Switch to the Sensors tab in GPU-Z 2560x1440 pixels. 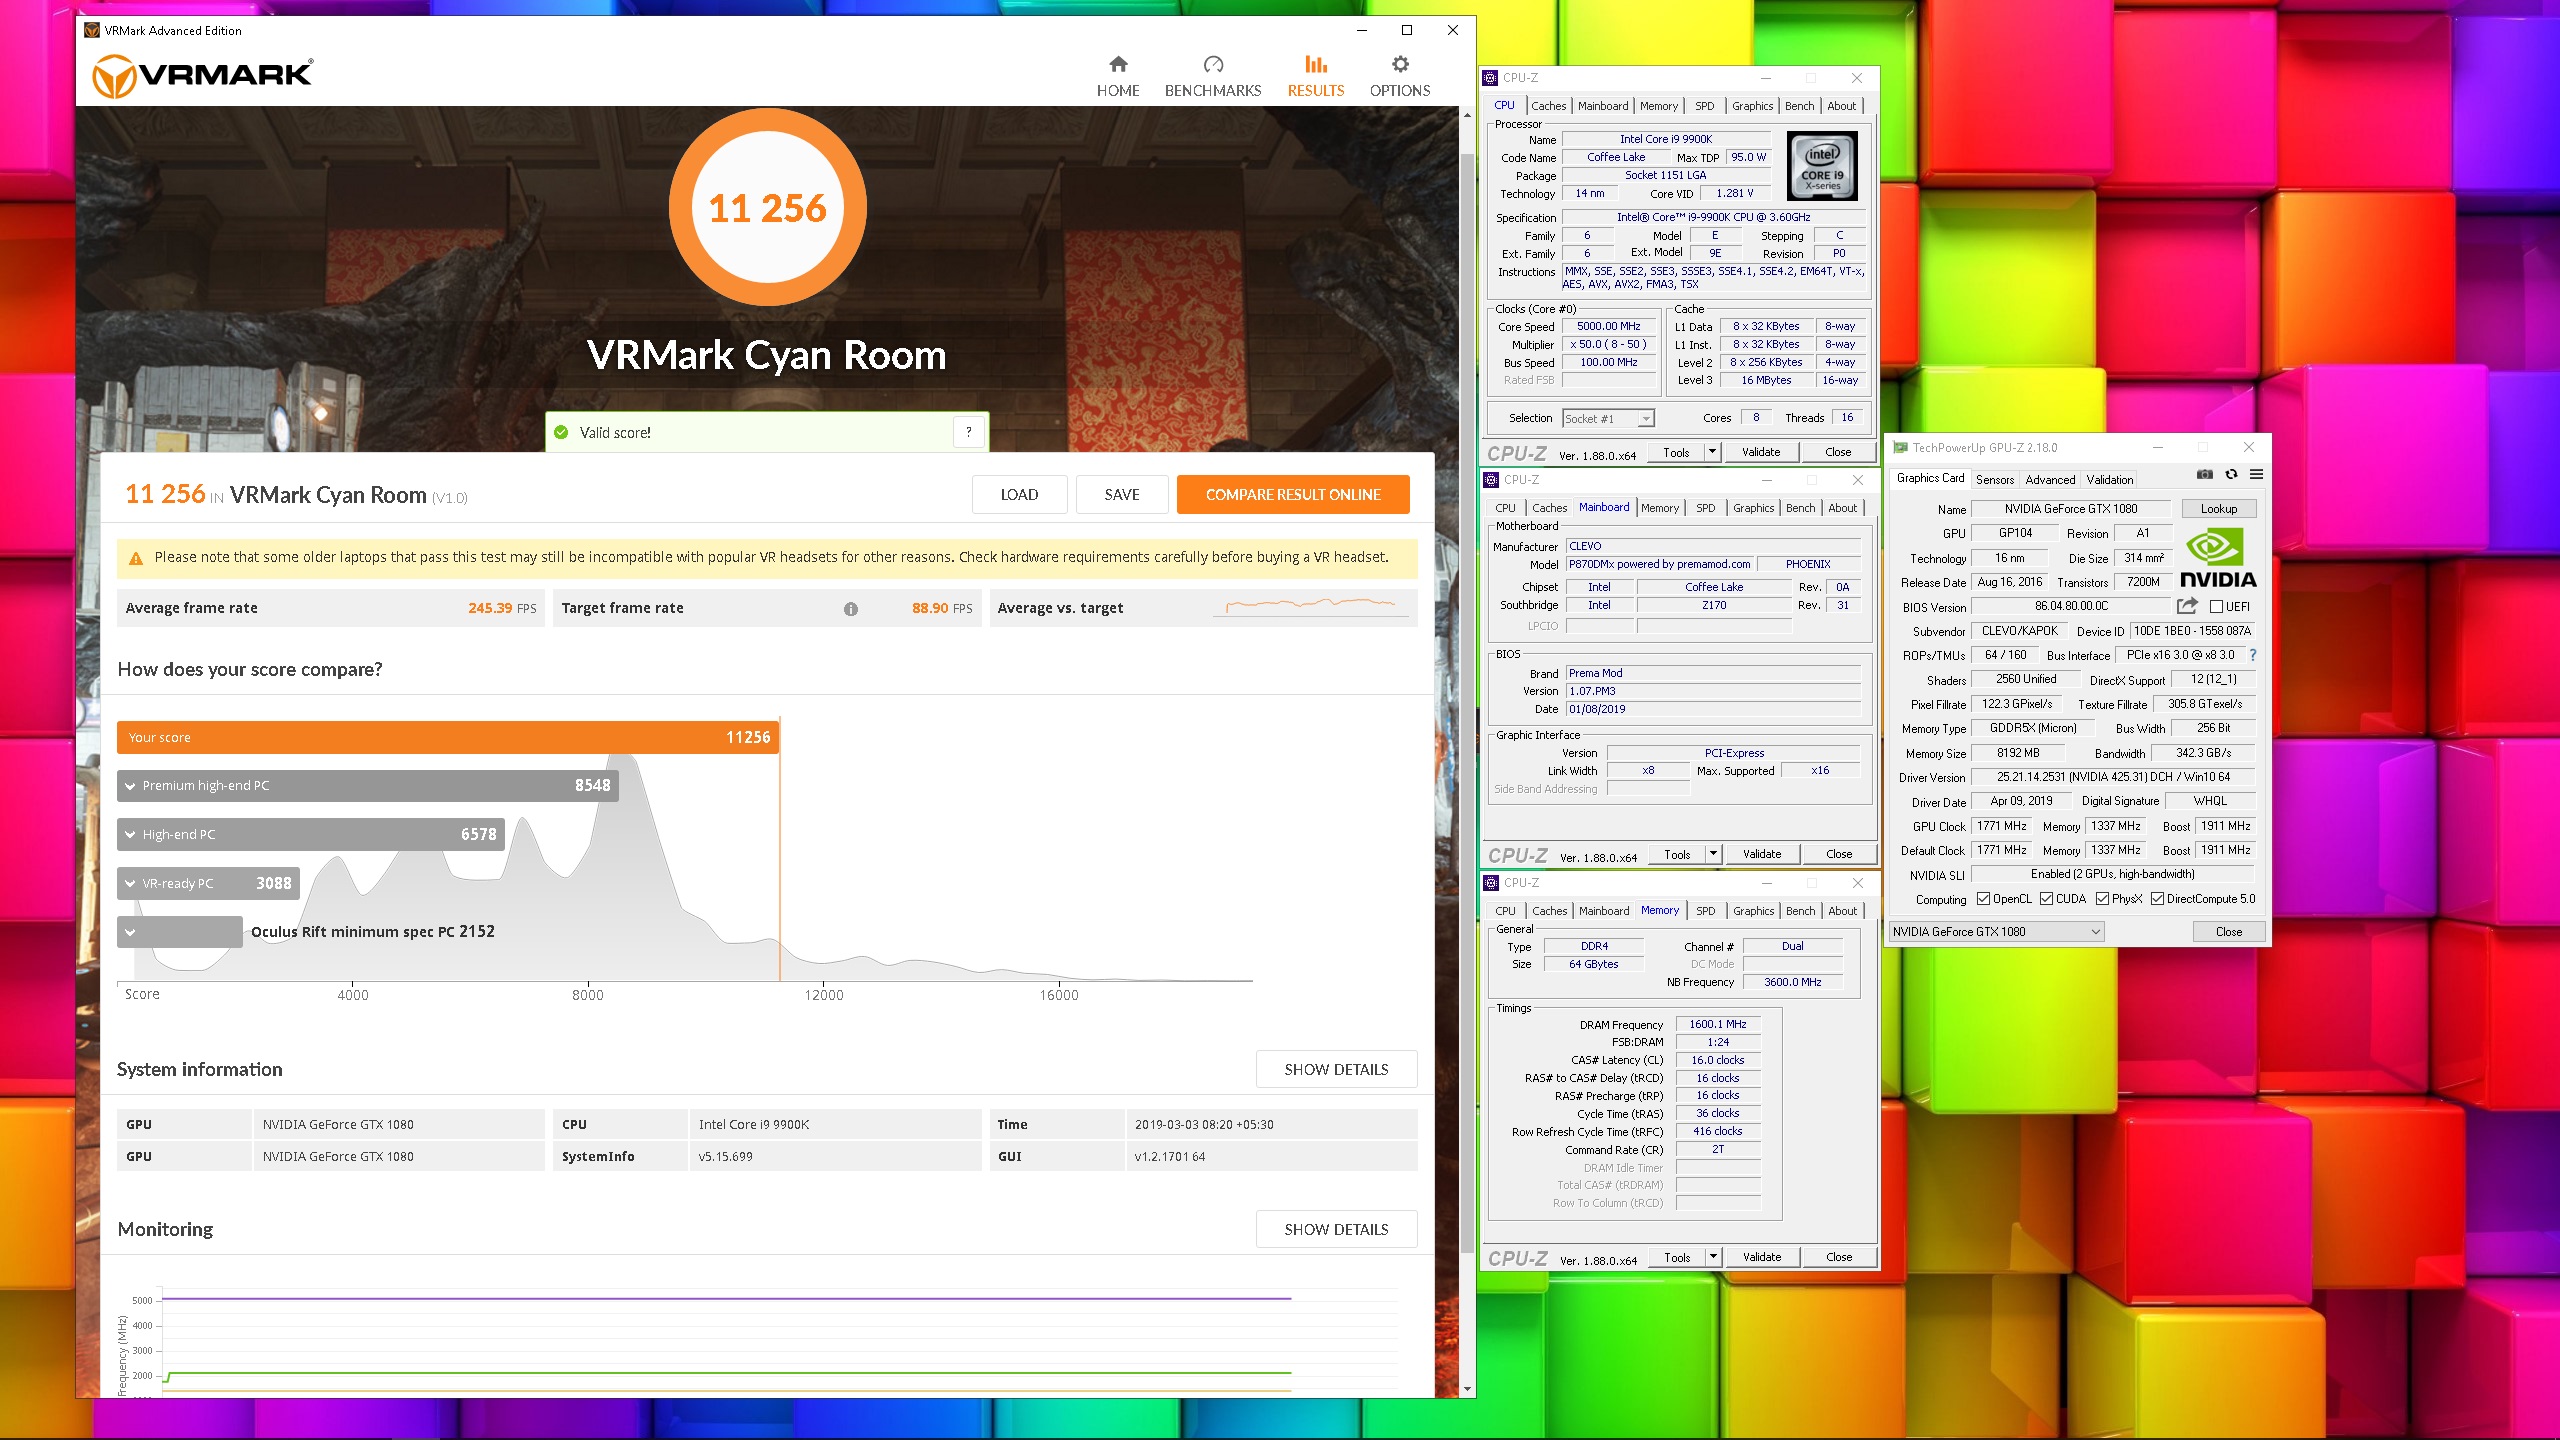tap(1994, 480)
